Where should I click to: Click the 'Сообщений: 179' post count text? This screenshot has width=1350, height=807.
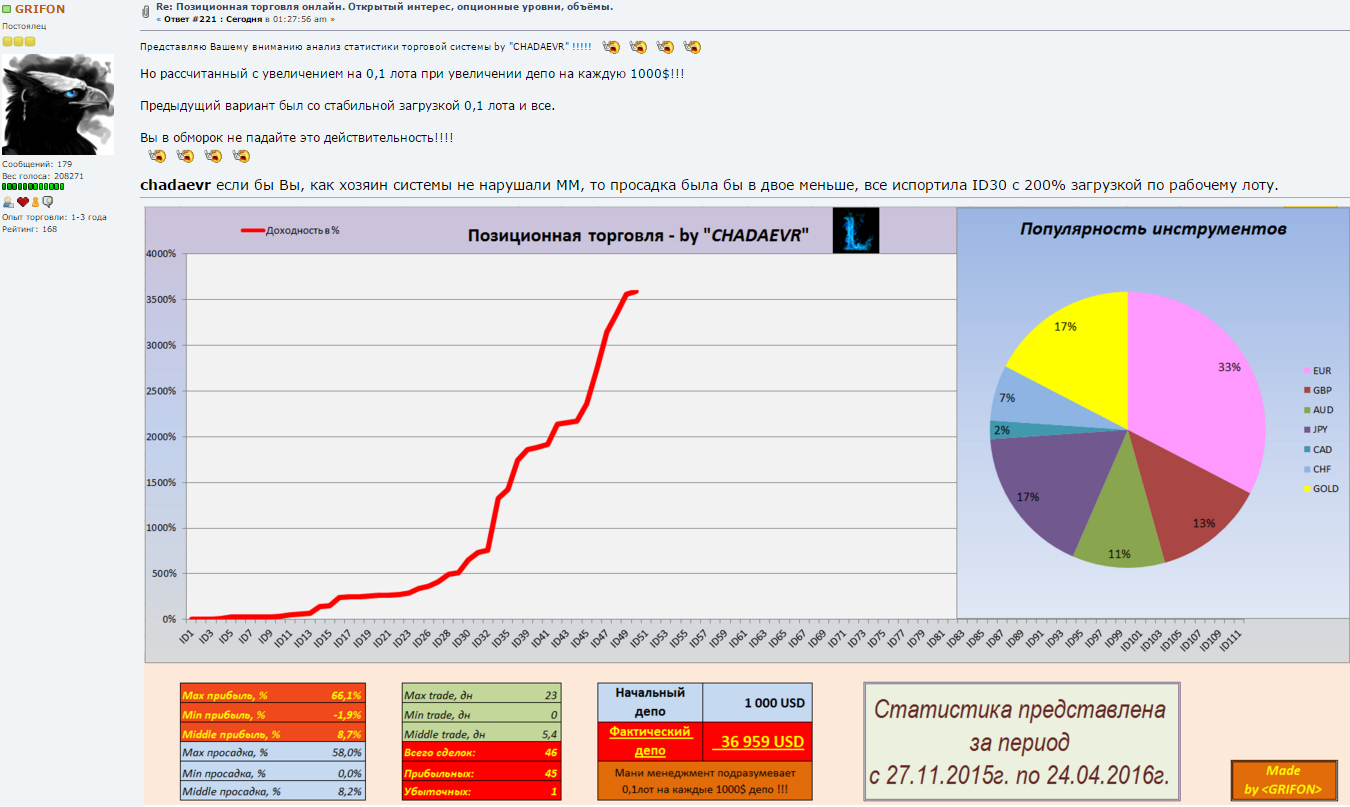(37, 164)
